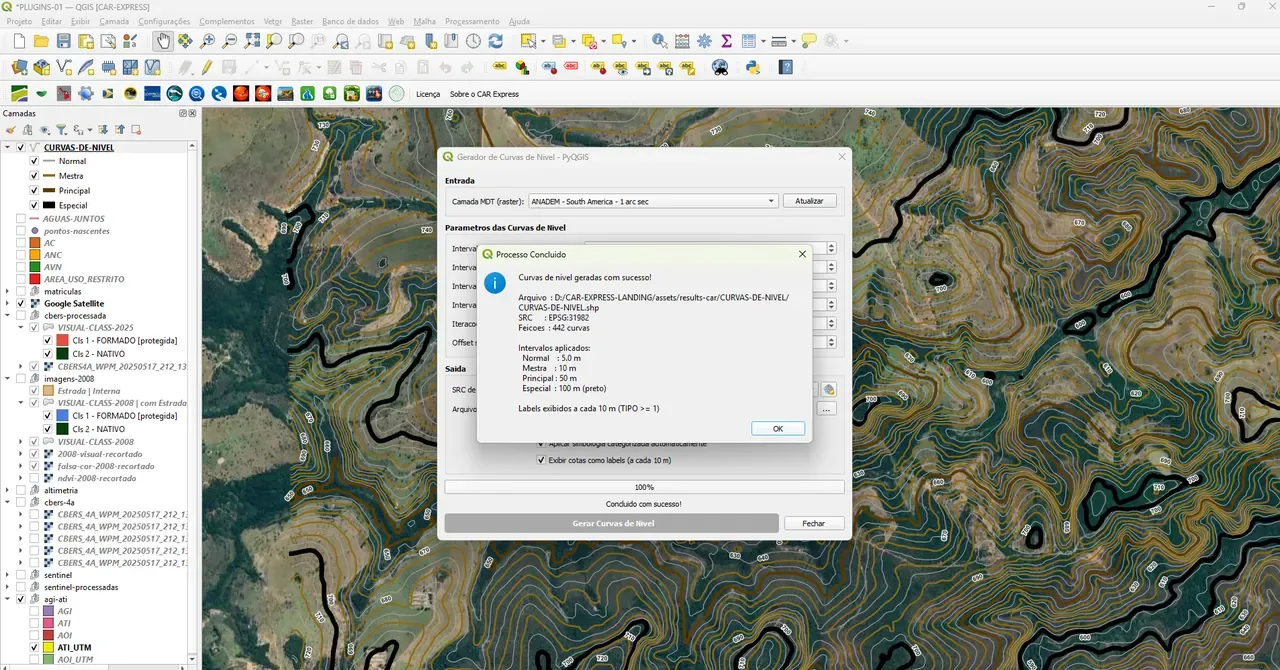Click Sobre o CAR Express
This screenshot has height=670, width=1280.
point(484,94)
